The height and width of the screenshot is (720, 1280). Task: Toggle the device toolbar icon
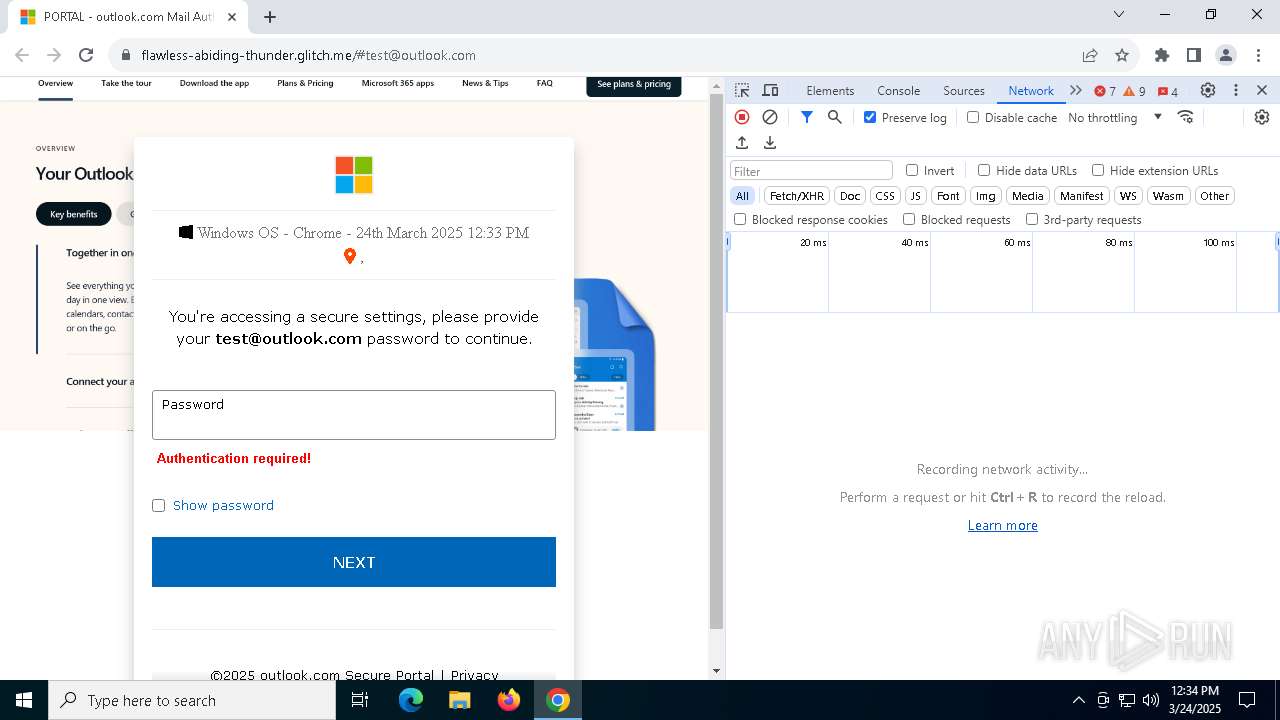[770, 90]
